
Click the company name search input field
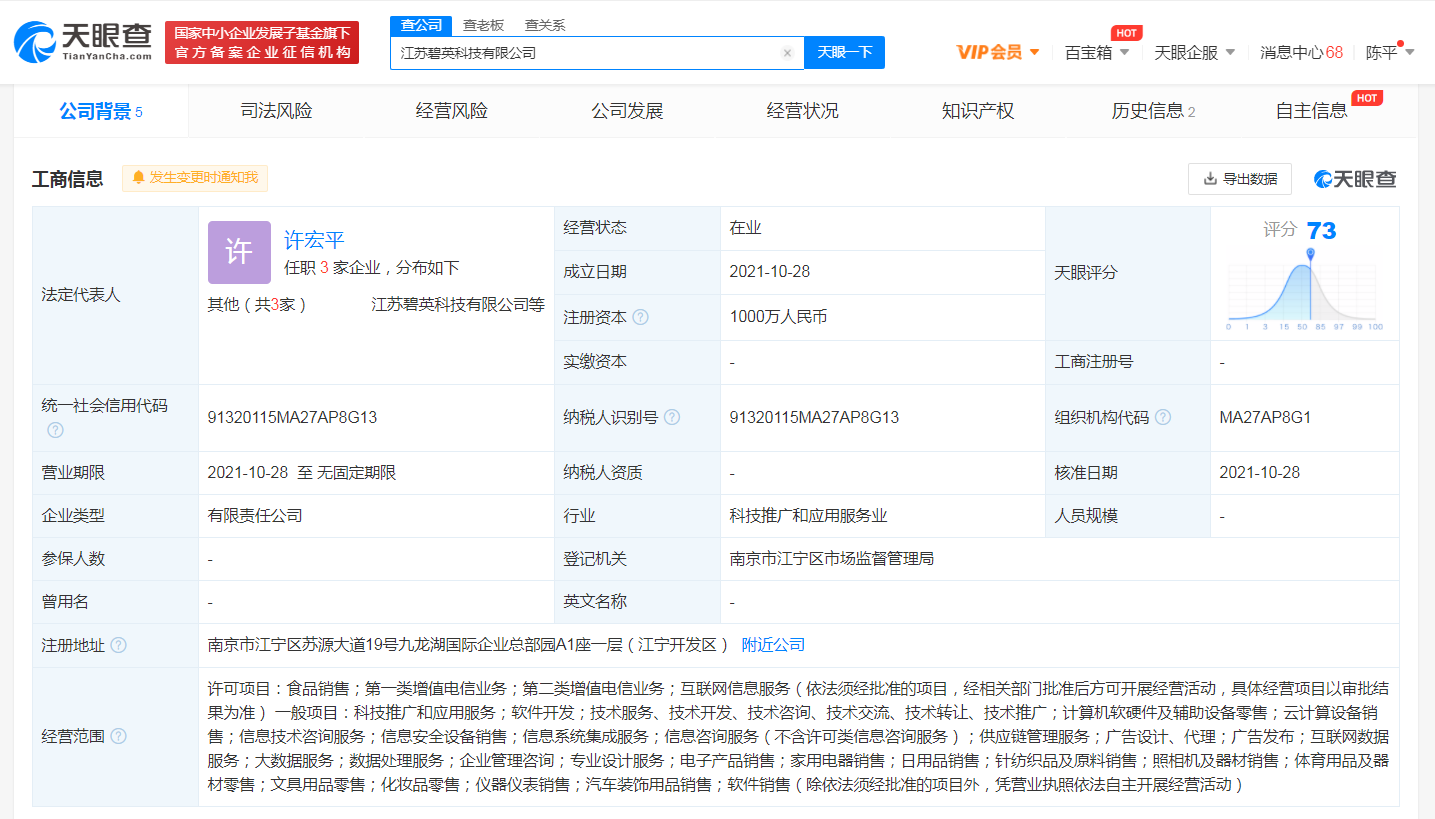coord(585,53)
